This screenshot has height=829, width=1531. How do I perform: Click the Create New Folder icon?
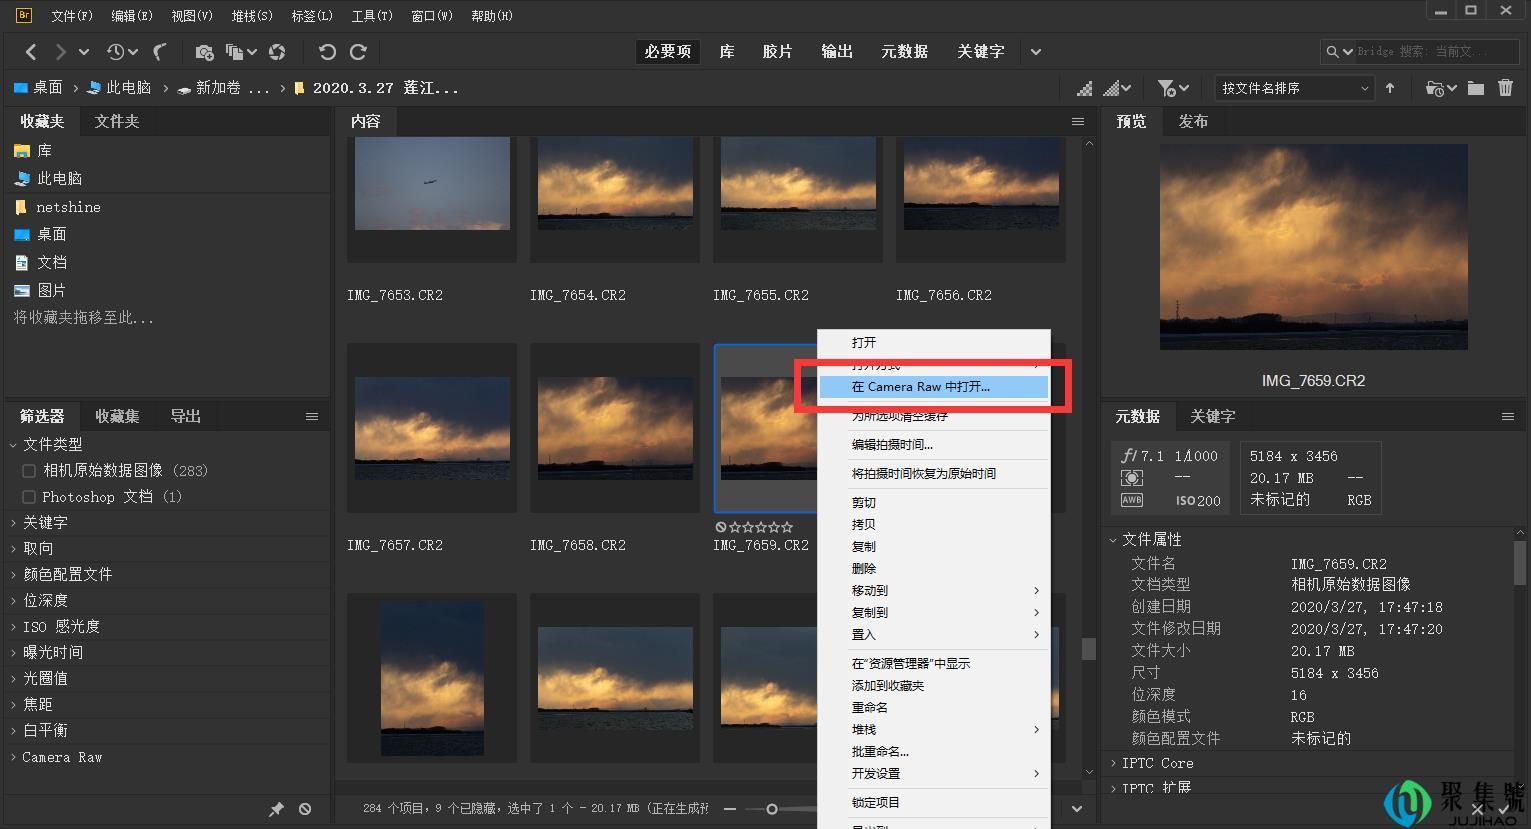[1477, 88]
